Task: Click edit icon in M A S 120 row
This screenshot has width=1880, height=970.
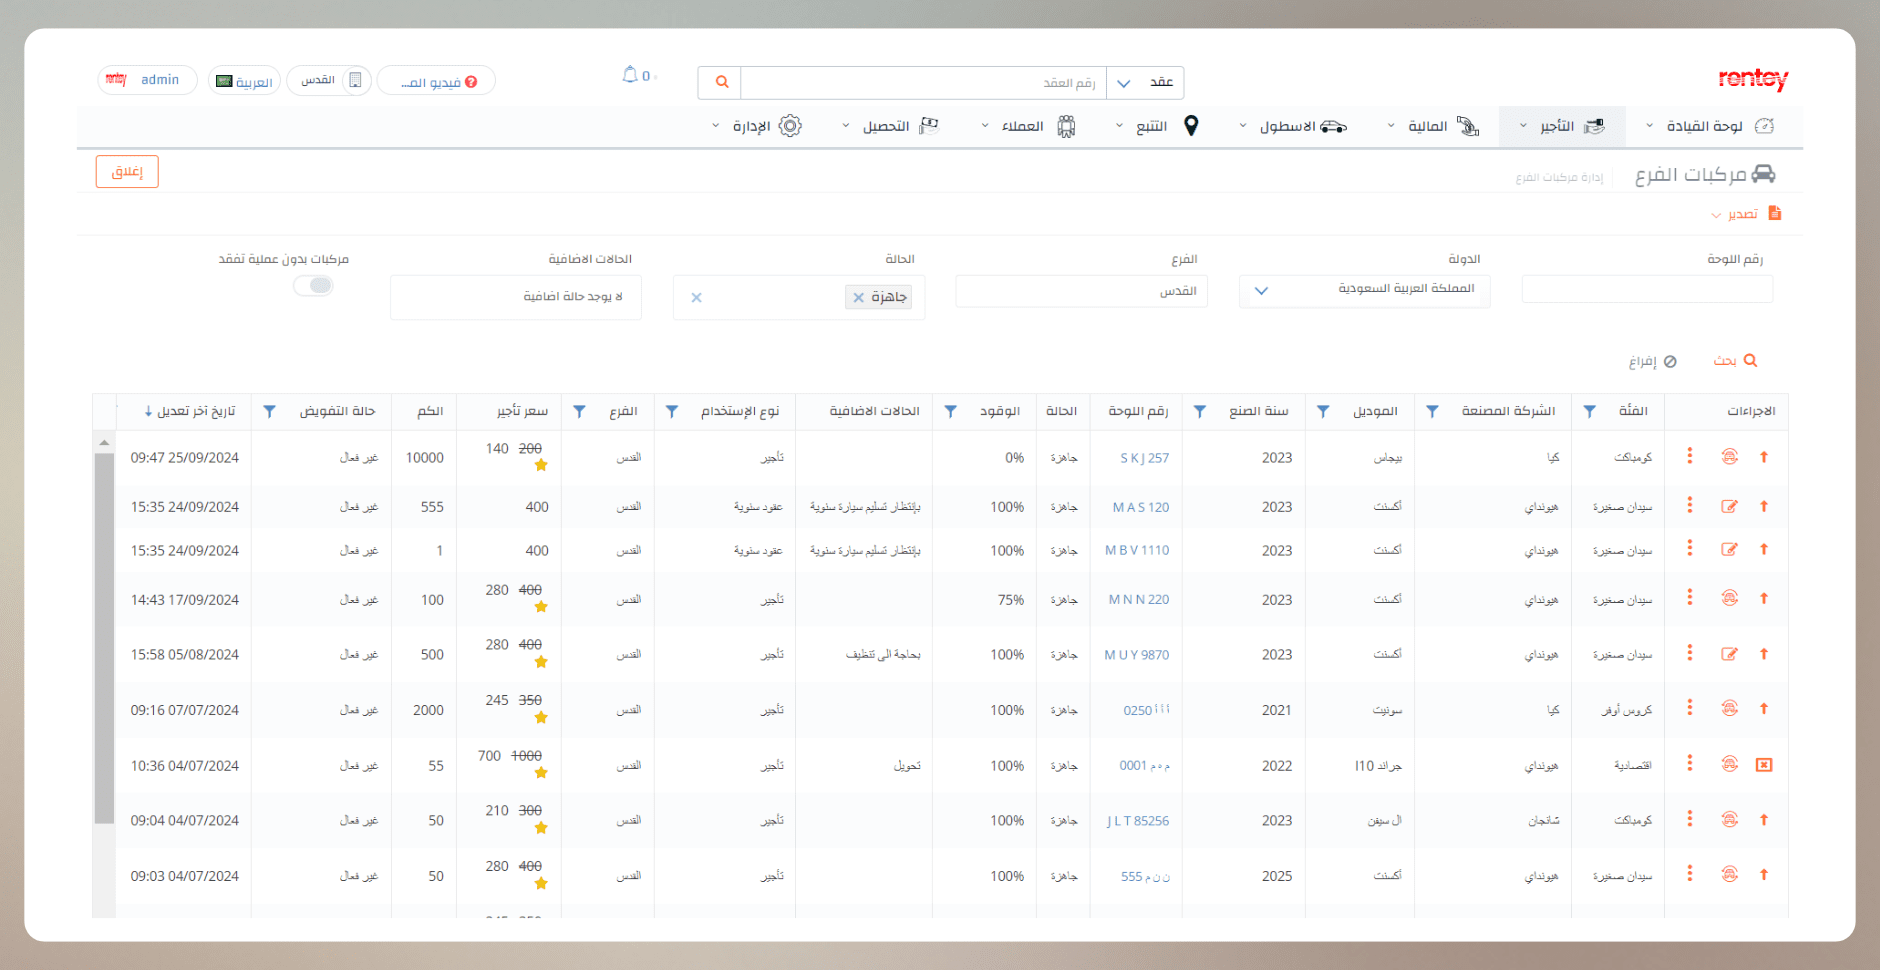Action: pyautogui.click(x=1729, y=507)
